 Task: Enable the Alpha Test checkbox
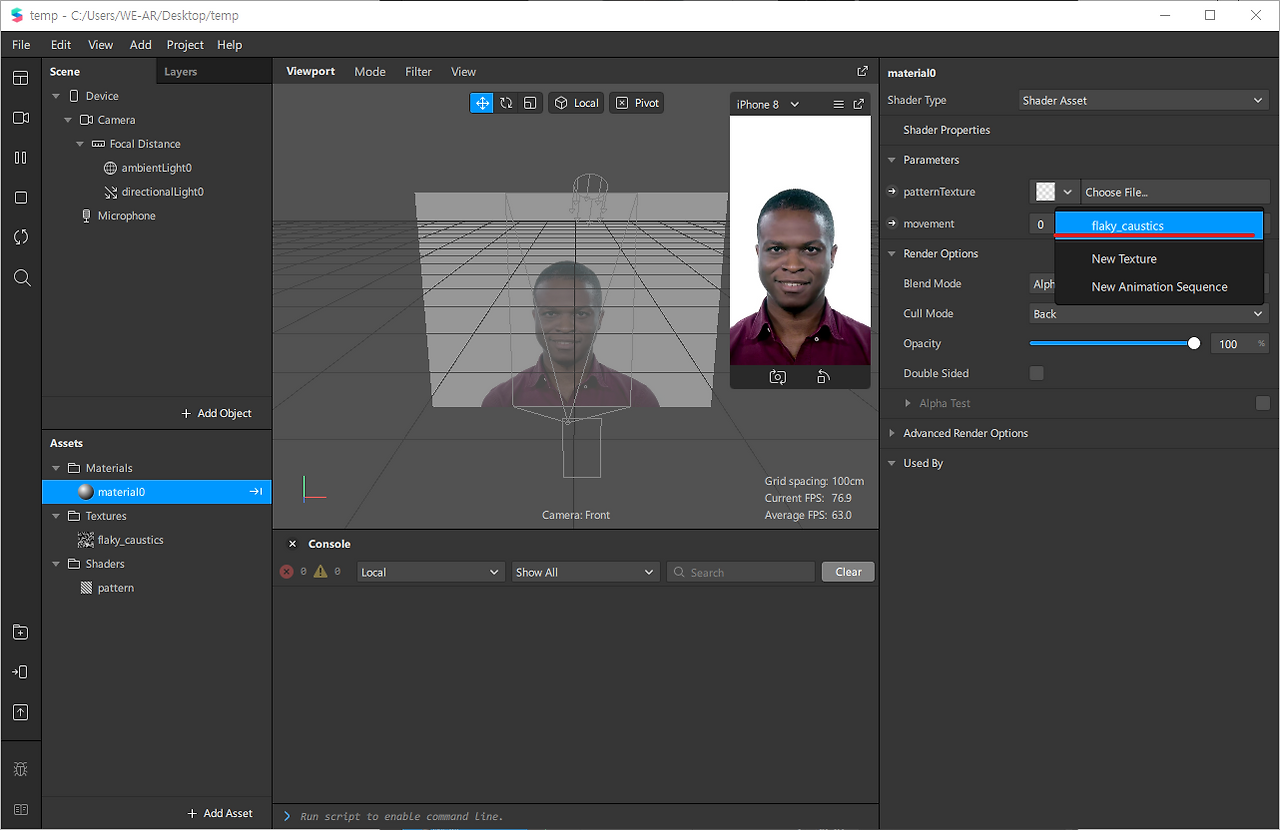(x=1263, y=403)
